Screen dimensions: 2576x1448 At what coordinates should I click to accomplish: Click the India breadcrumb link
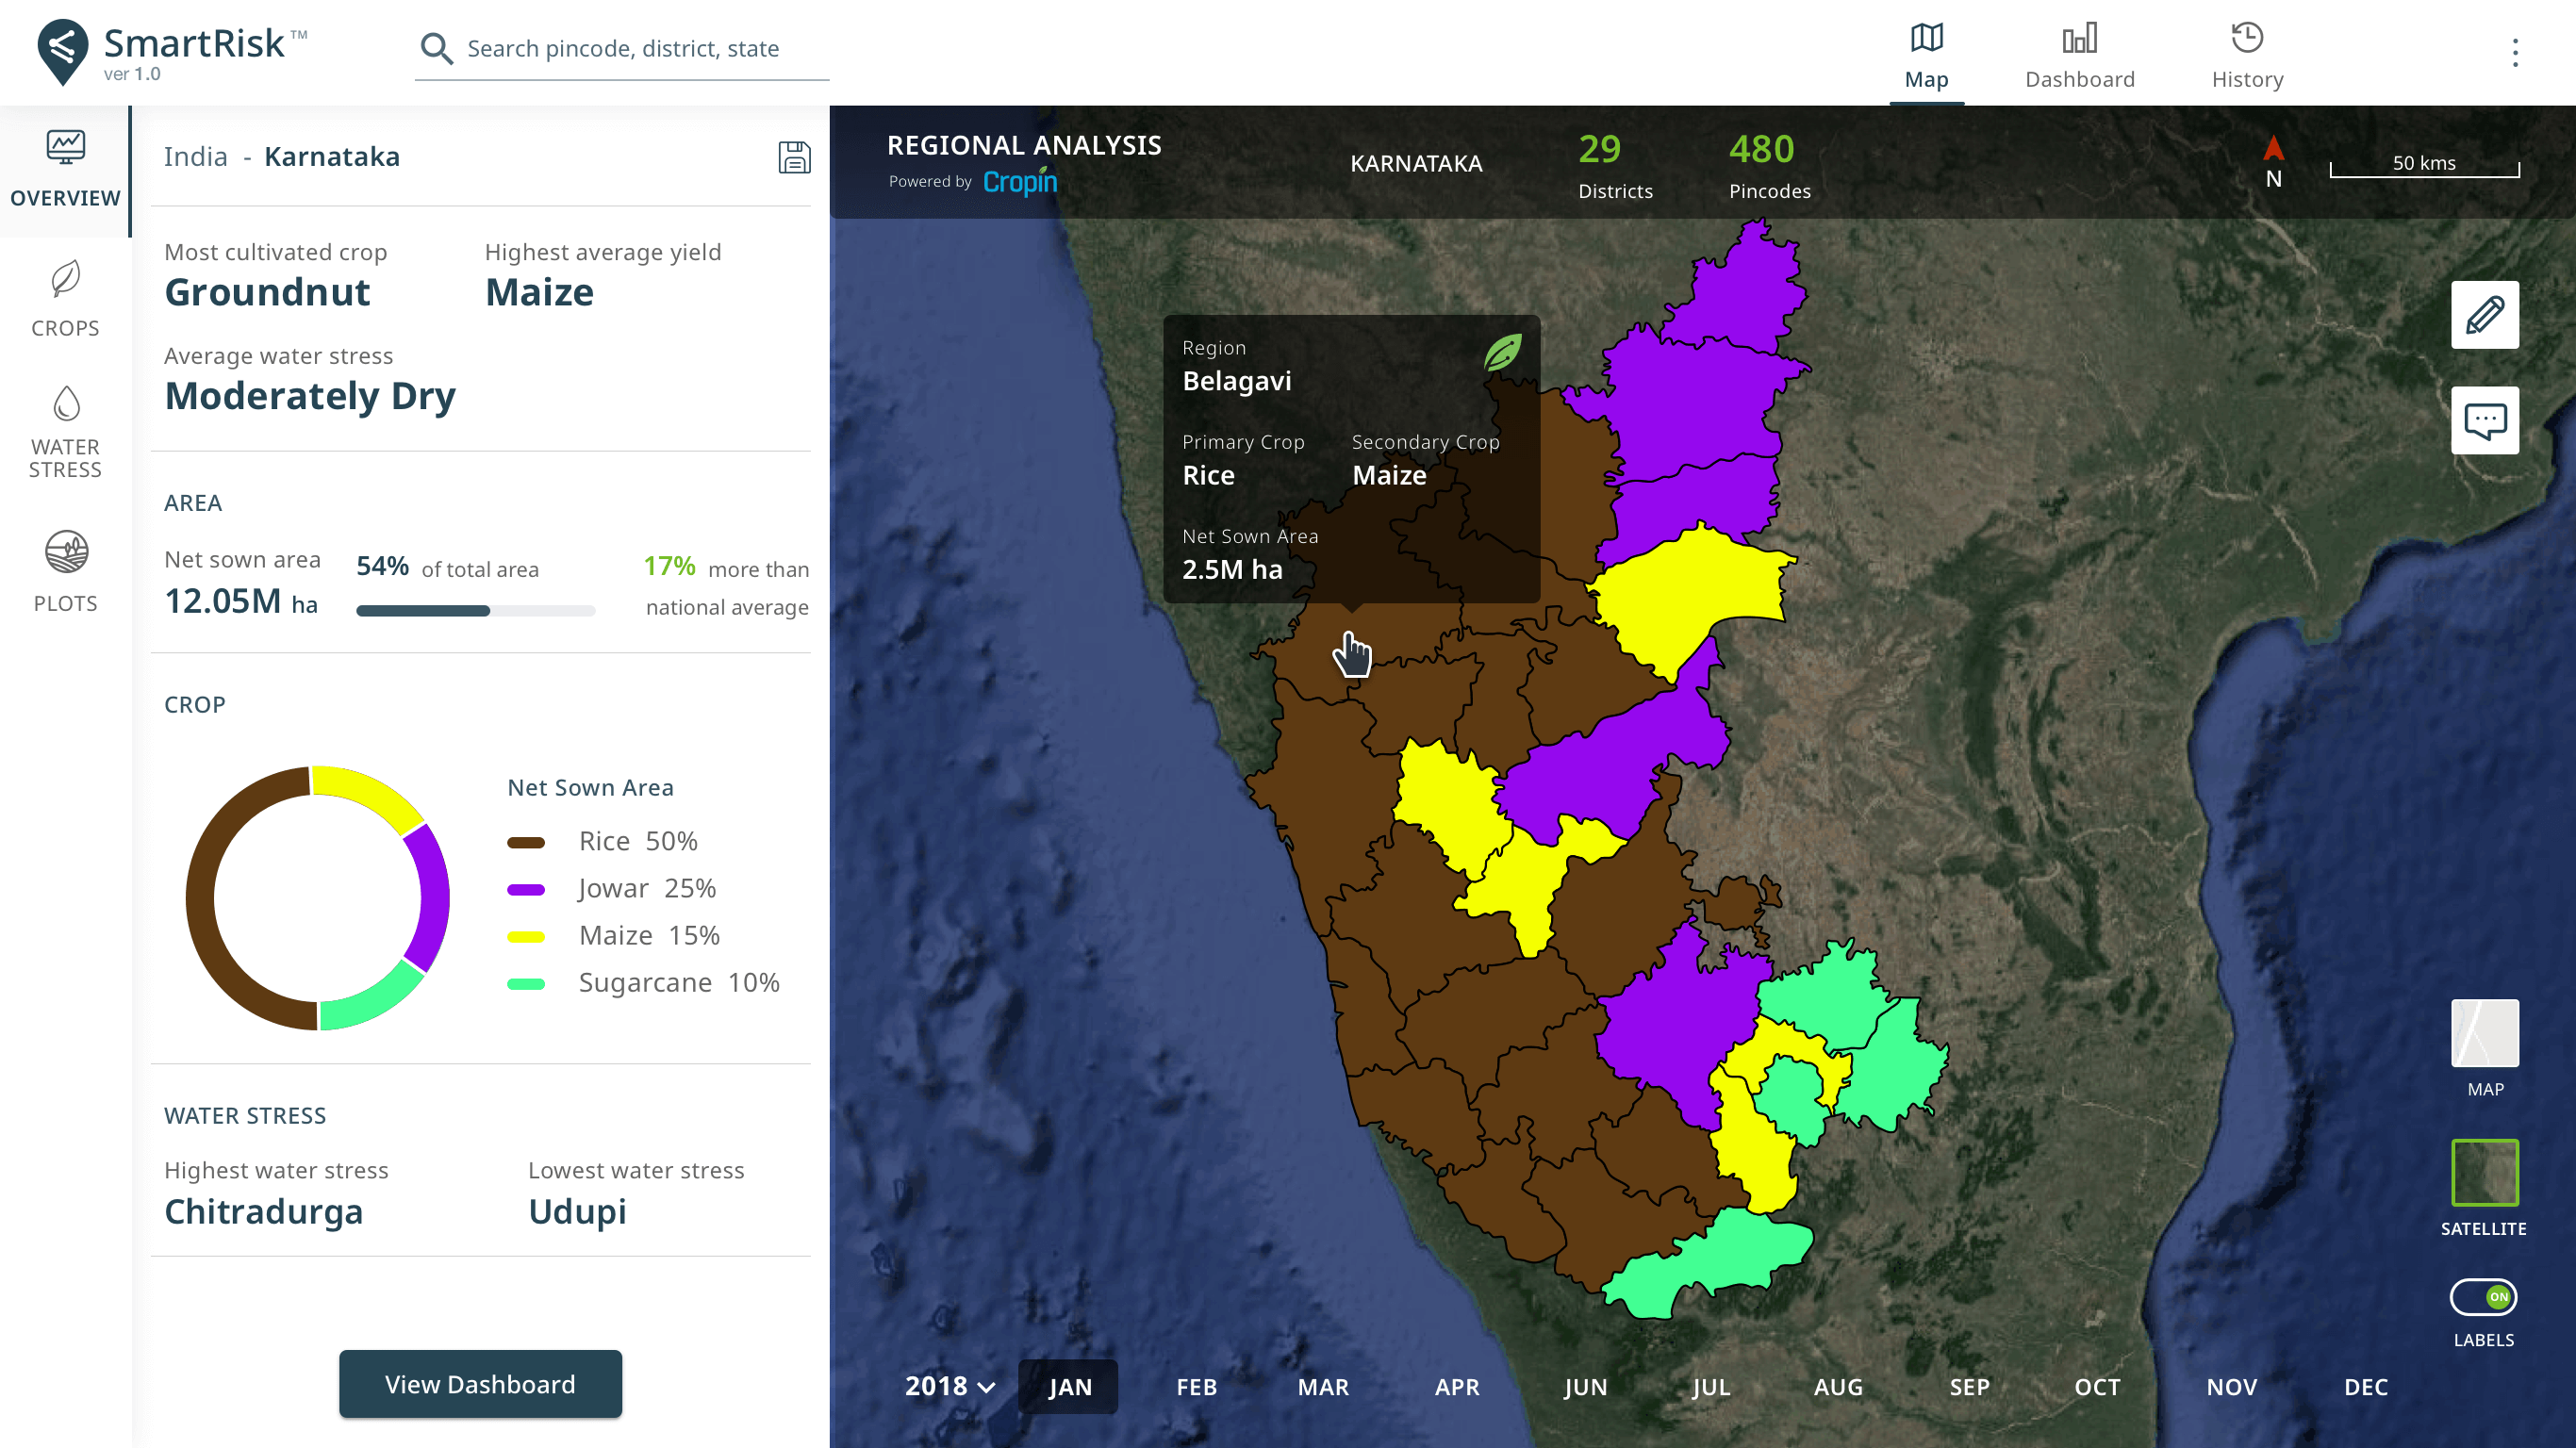[196, 157]
